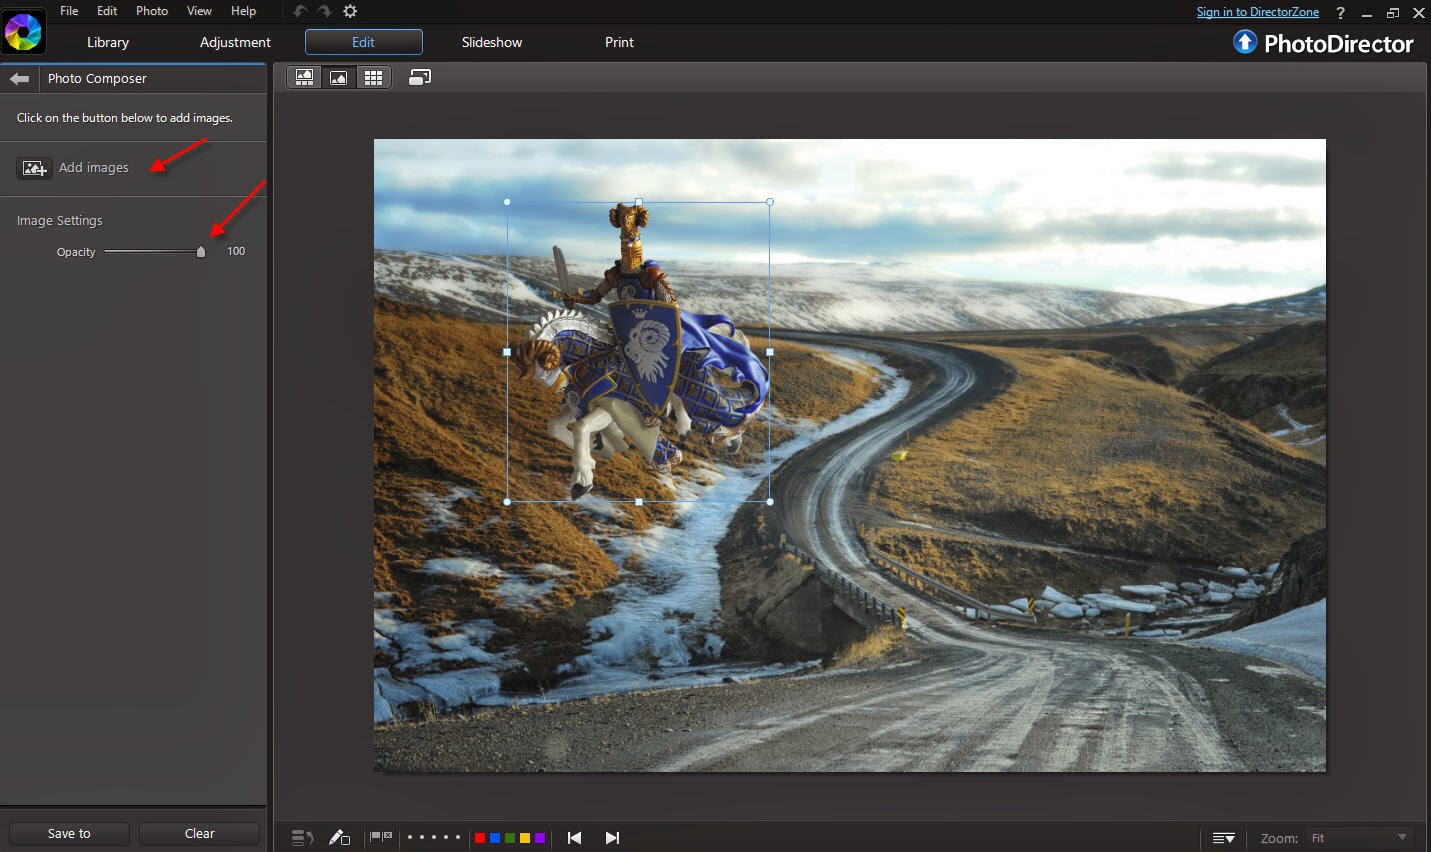Apply the green color label

[510, 838]
